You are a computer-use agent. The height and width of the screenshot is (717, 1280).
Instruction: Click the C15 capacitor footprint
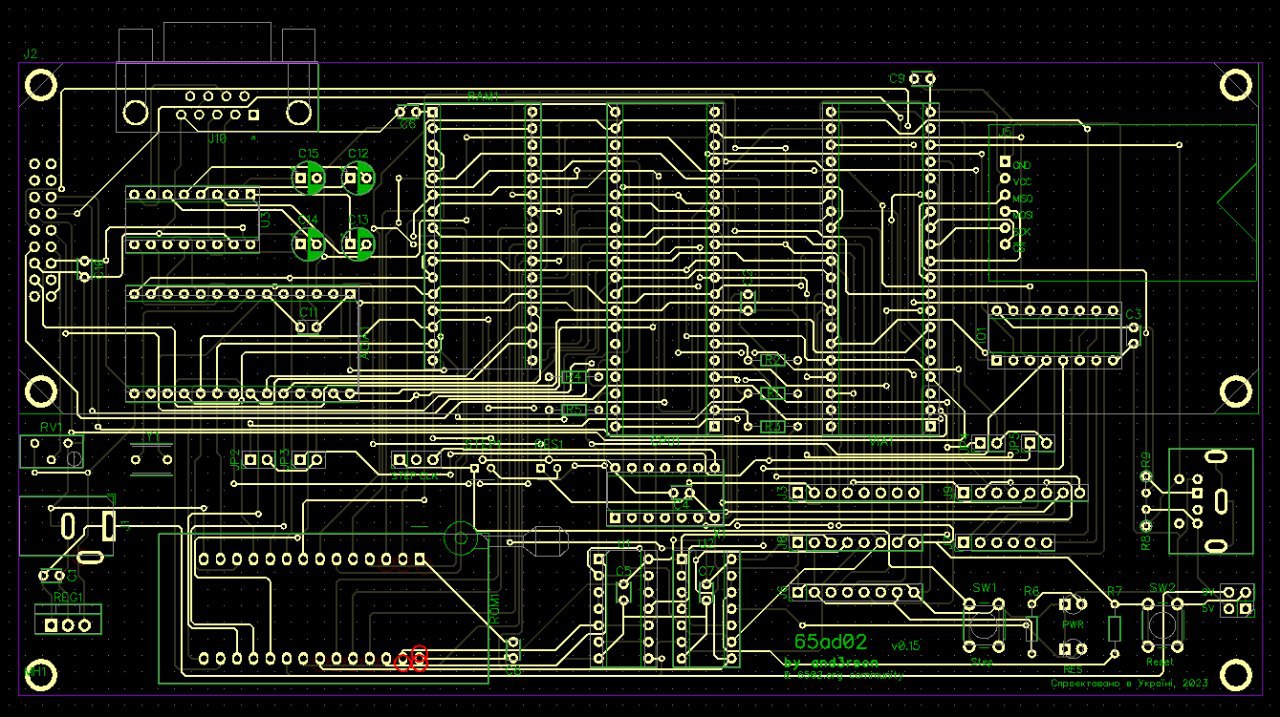[x=308, y=178]
